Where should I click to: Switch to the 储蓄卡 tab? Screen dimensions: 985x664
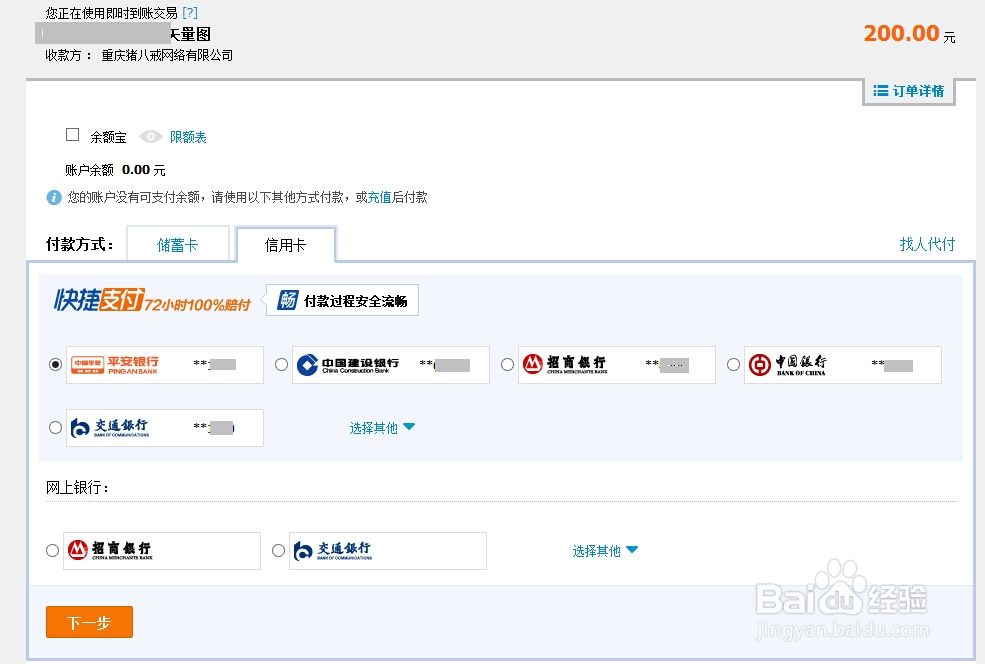(x=178, y=242)
